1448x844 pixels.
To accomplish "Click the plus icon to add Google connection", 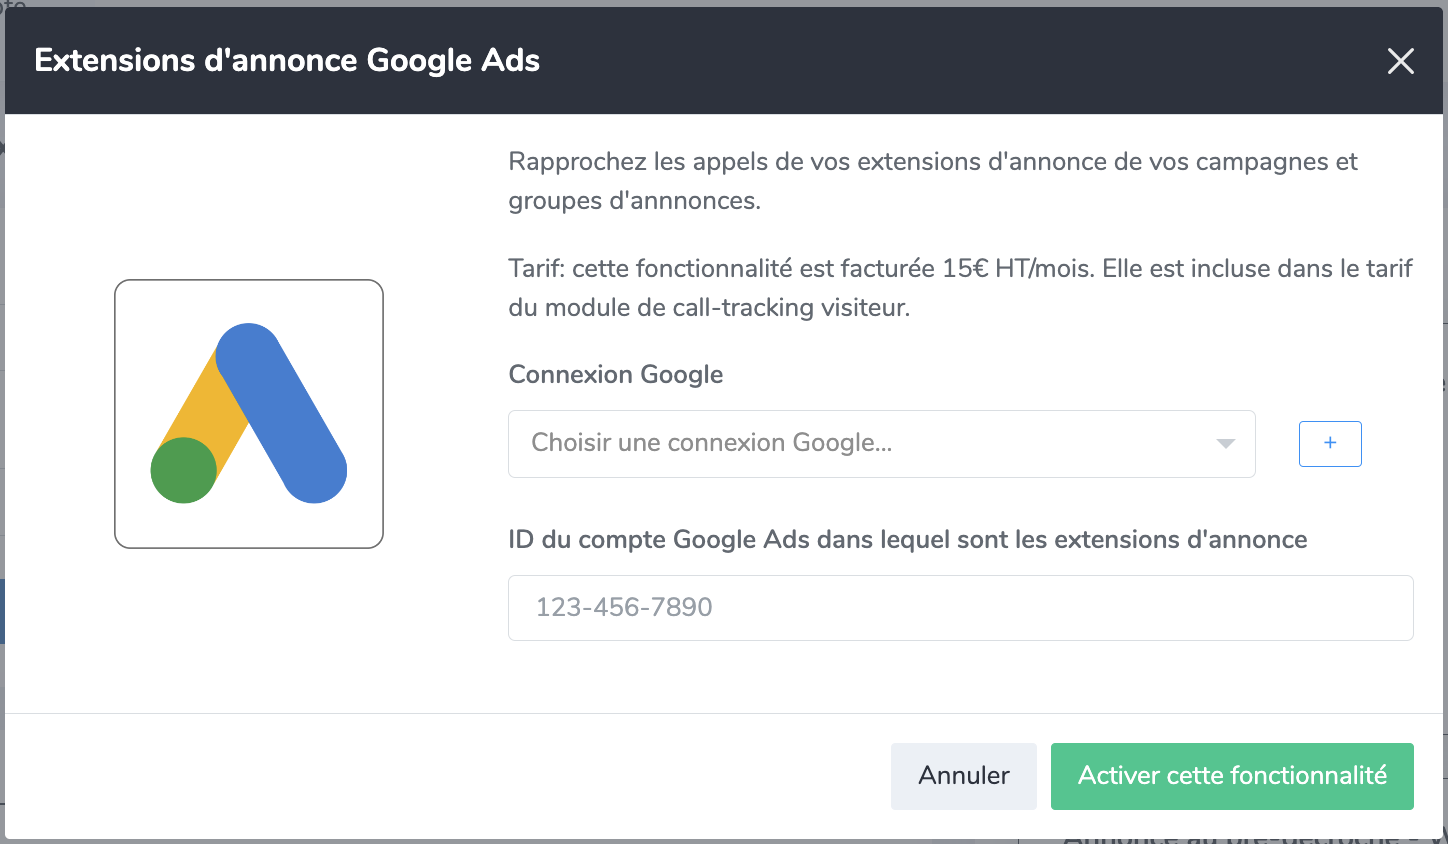I will pyautogui.click(x=1330, y=443).
